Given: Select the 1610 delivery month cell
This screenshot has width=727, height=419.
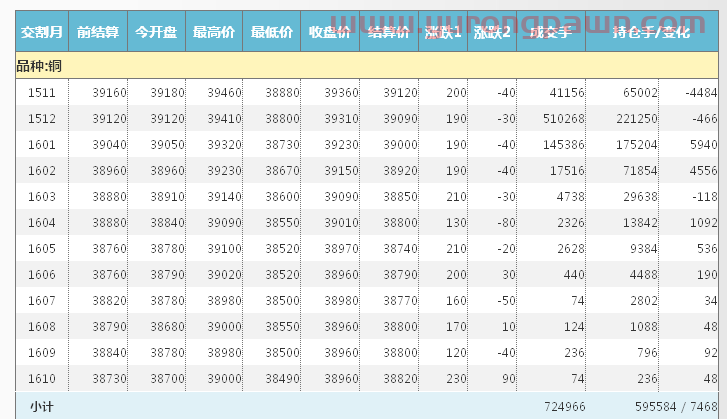Looking at the screenshot, I should point(42,378).
